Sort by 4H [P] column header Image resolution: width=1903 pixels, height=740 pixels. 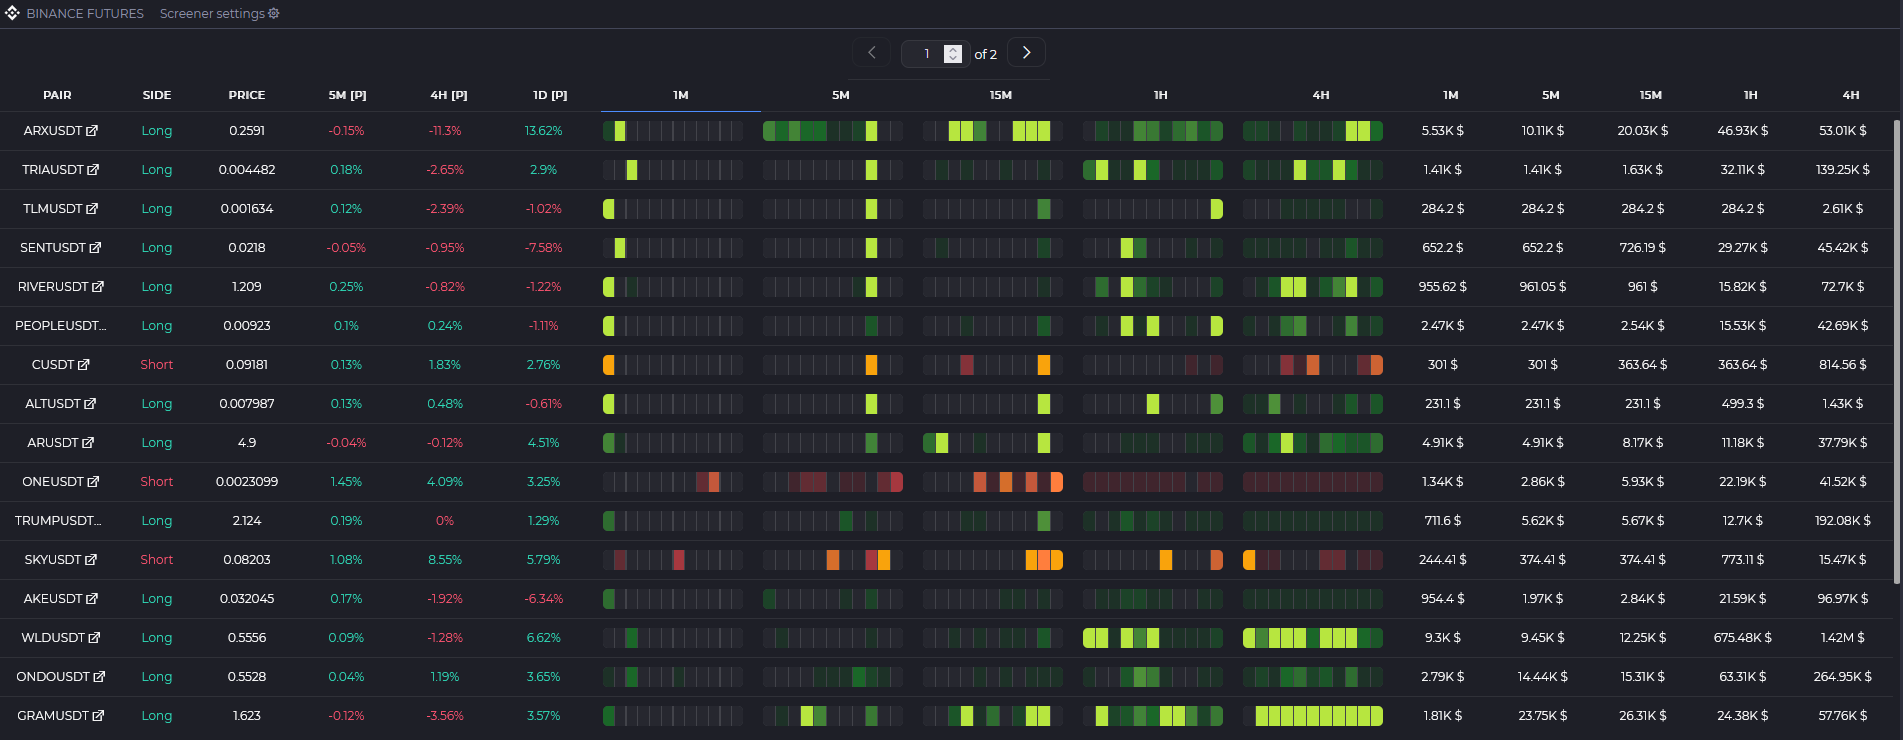point(449,95)
